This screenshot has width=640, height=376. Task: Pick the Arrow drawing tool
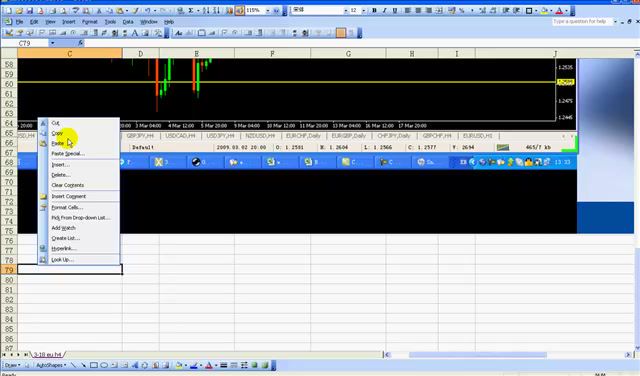[83, 365]
